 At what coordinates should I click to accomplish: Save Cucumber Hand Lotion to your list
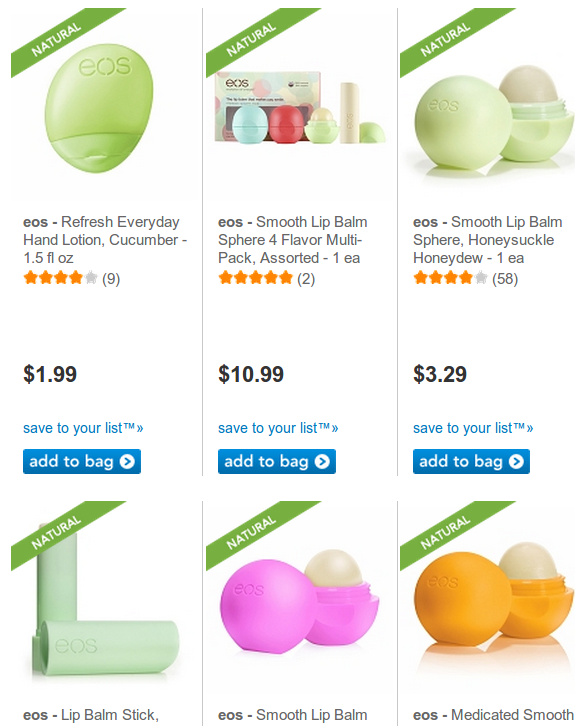click(83, 428)
